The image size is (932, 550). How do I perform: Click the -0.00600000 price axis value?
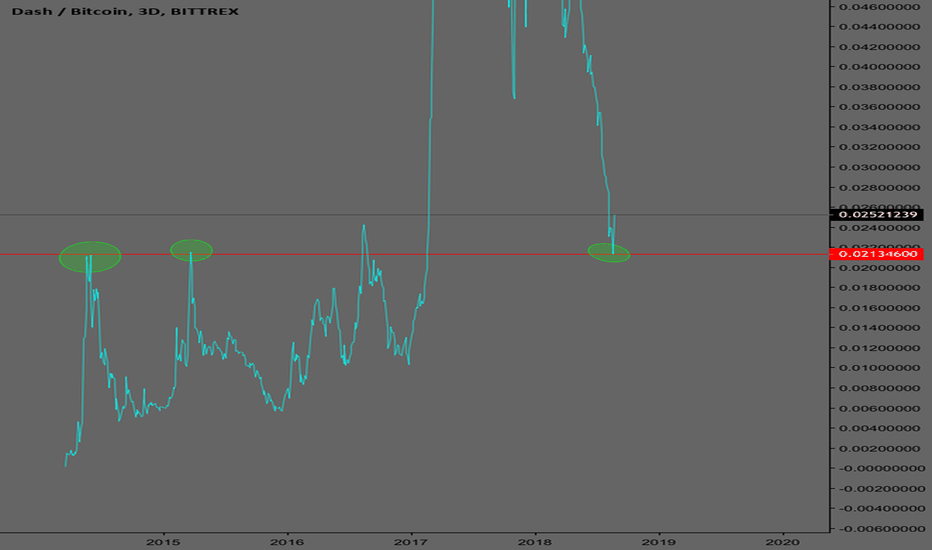coord(881,529)
